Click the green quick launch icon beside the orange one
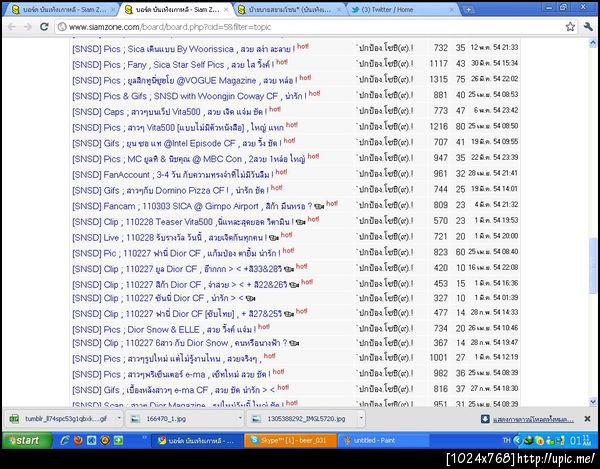Image resolution: width=600 pixels, height=469 pixels. pos(119,440)
